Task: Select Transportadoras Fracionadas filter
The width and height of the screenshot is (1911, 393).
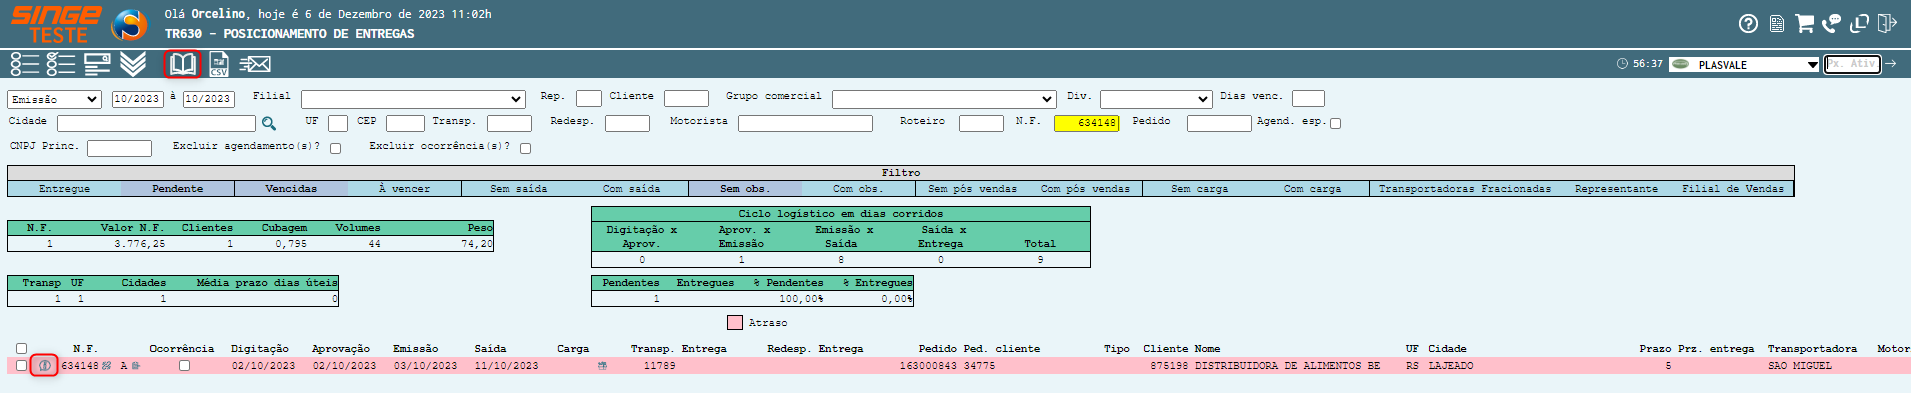Action: coord(1465,189)
